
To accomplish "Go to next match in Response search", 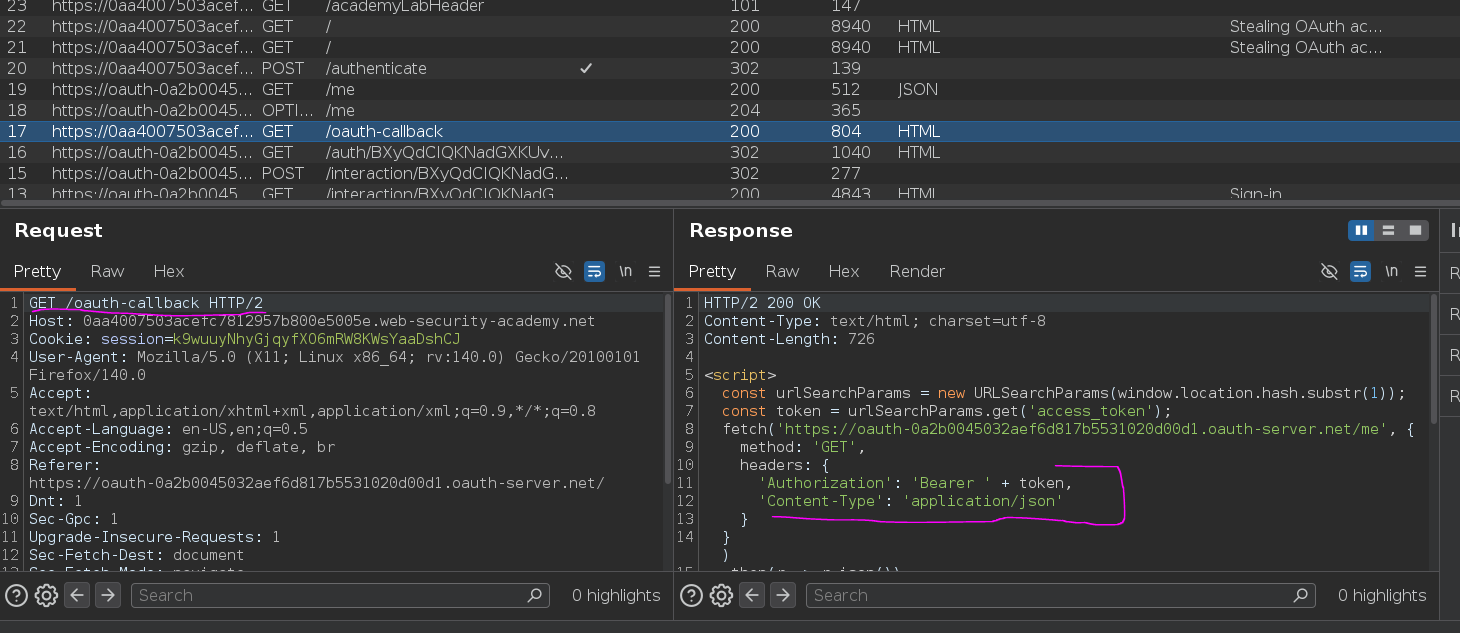I will click(782, 596).
